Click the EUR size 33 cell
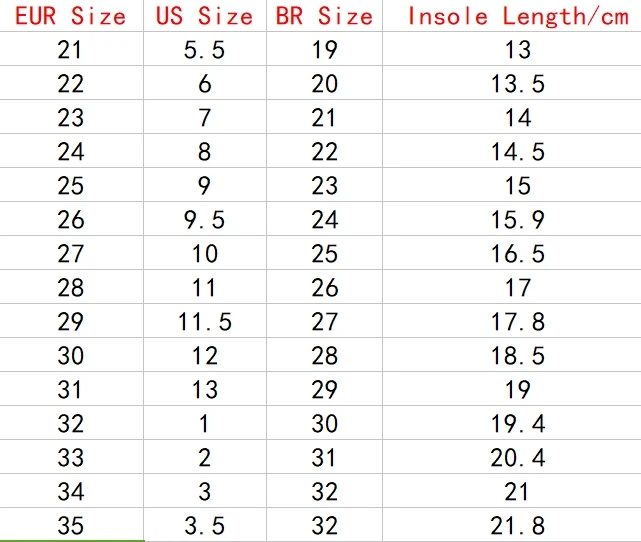The image size is (641, 542). point(72,457)
